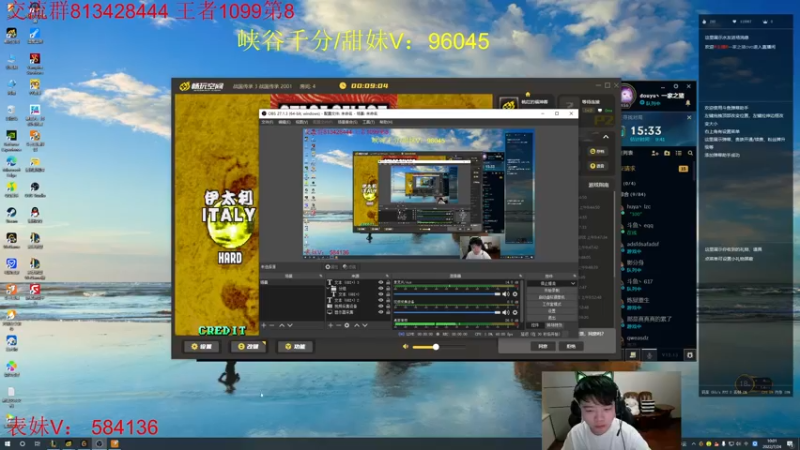
Task: Click Start Recording in OBS controls
Action: (x=552, y=290)
